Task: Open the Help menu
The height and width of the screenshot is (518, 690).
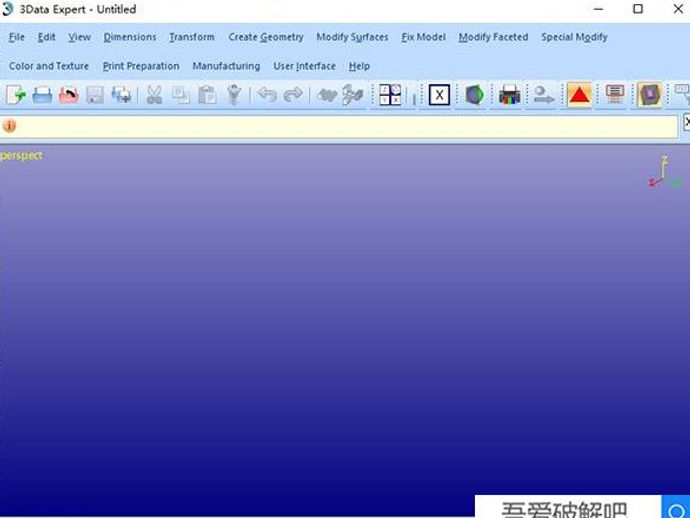Action: click(x=360, y=66)
